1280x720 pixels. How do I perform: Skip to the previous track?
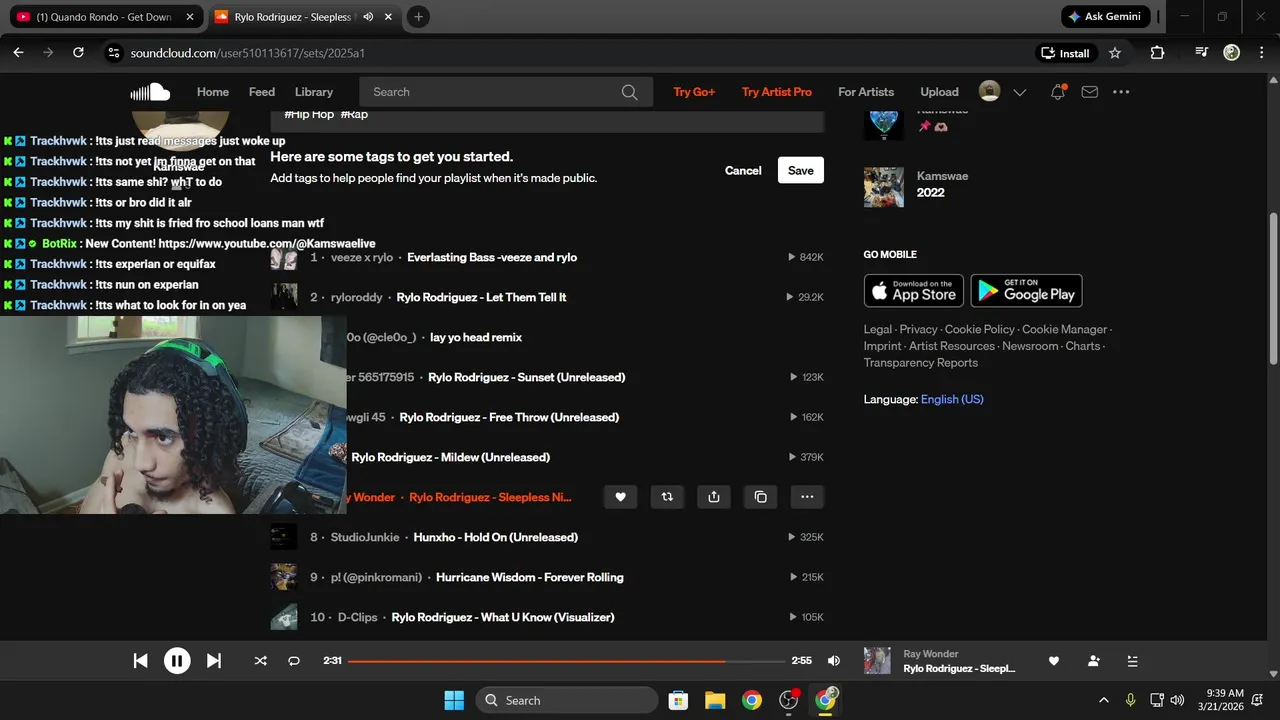click(x=141, y=661)
